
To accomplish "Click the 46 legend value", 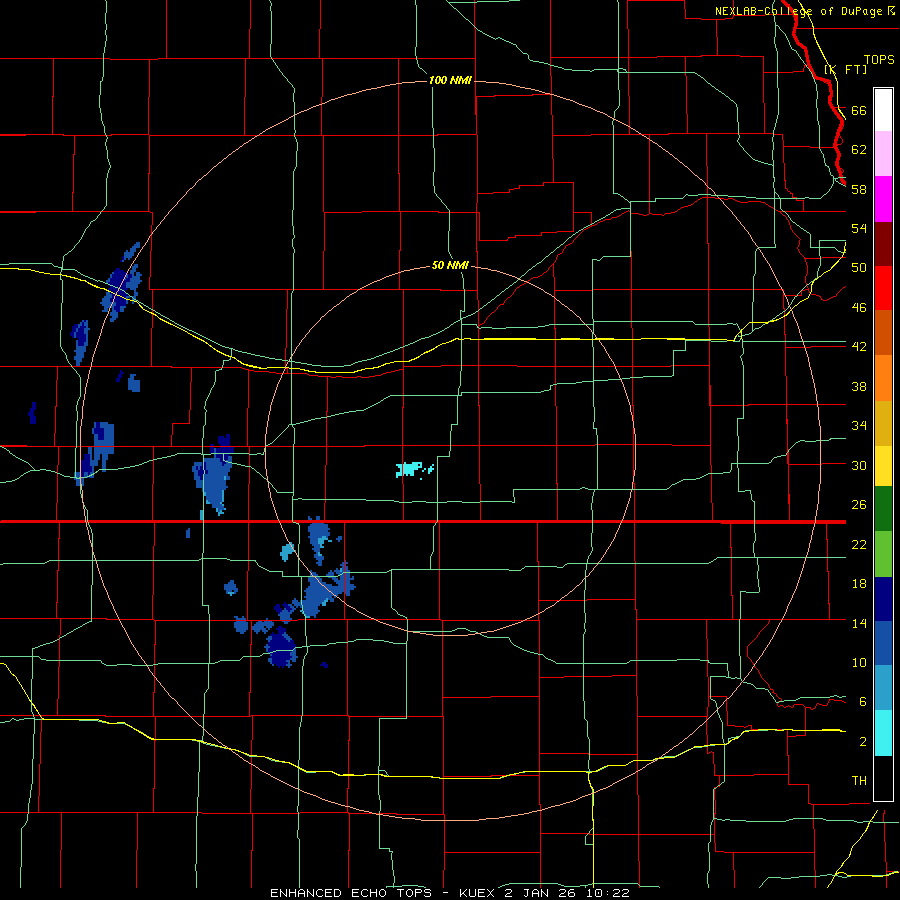I will (859, 308).
